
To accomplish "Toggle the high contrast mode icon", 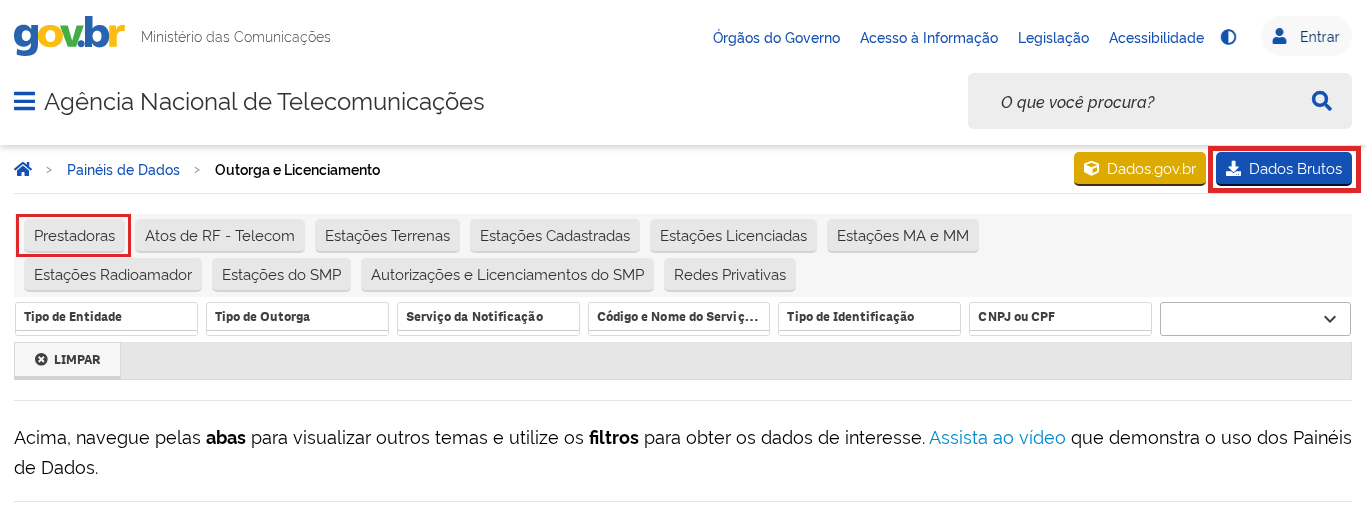I will click(1229, 37).
